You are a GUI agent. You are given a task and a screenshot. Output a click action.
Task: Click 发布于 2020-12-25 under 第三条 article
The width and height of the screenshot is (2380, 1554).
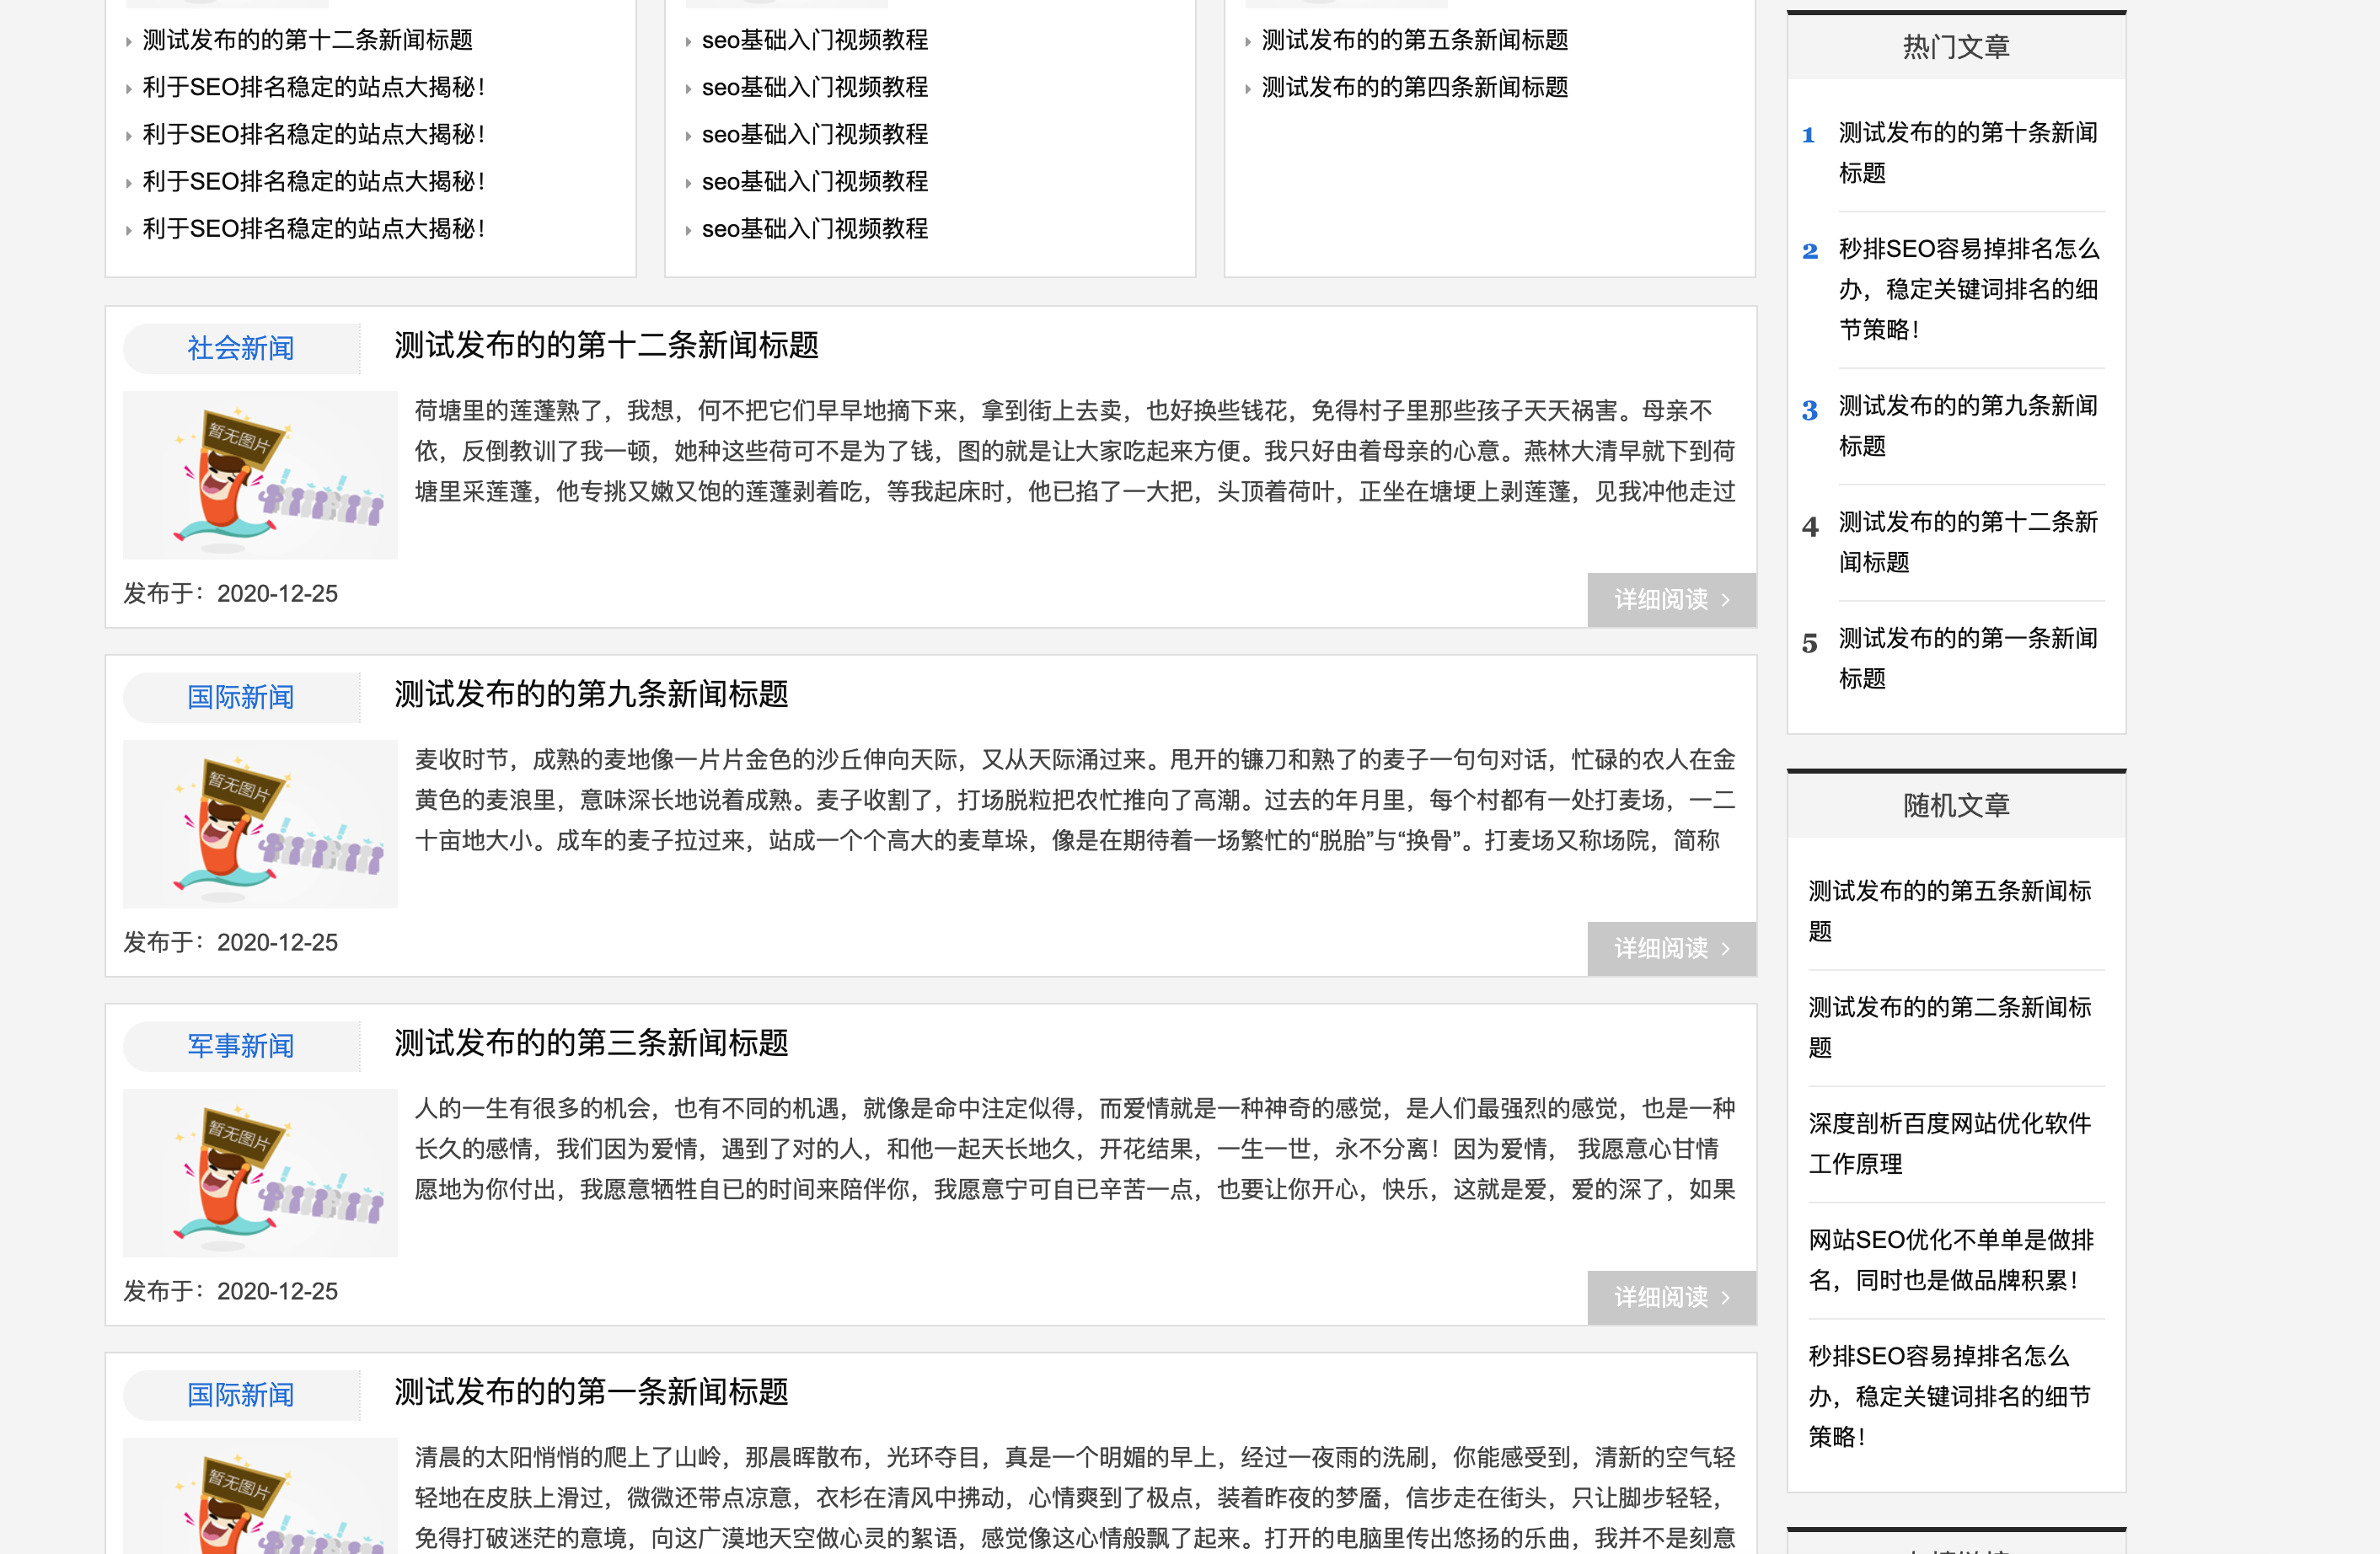[230, 1292]
